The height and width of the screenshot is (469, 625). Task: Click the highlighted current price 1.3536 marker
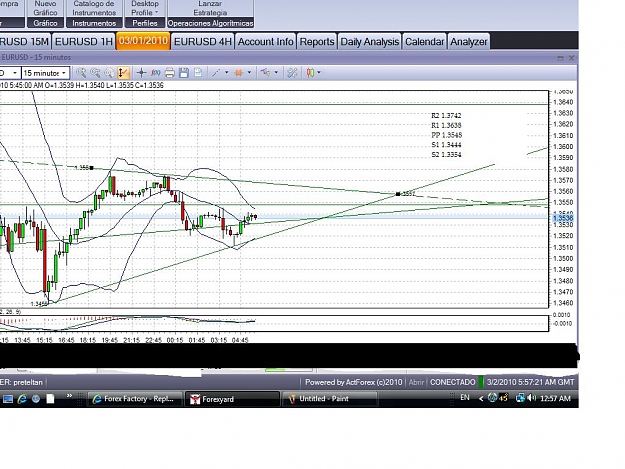[x=563, y=218]
